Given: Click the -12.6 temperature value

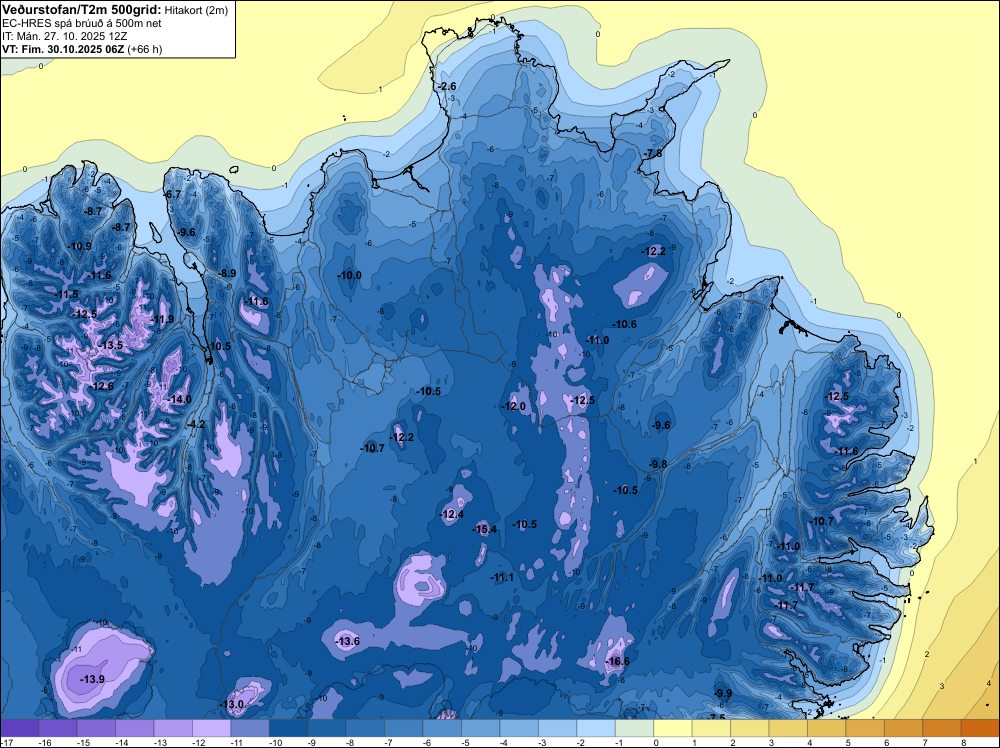Looking at the screenshot, I should click(x=102, y=386).
